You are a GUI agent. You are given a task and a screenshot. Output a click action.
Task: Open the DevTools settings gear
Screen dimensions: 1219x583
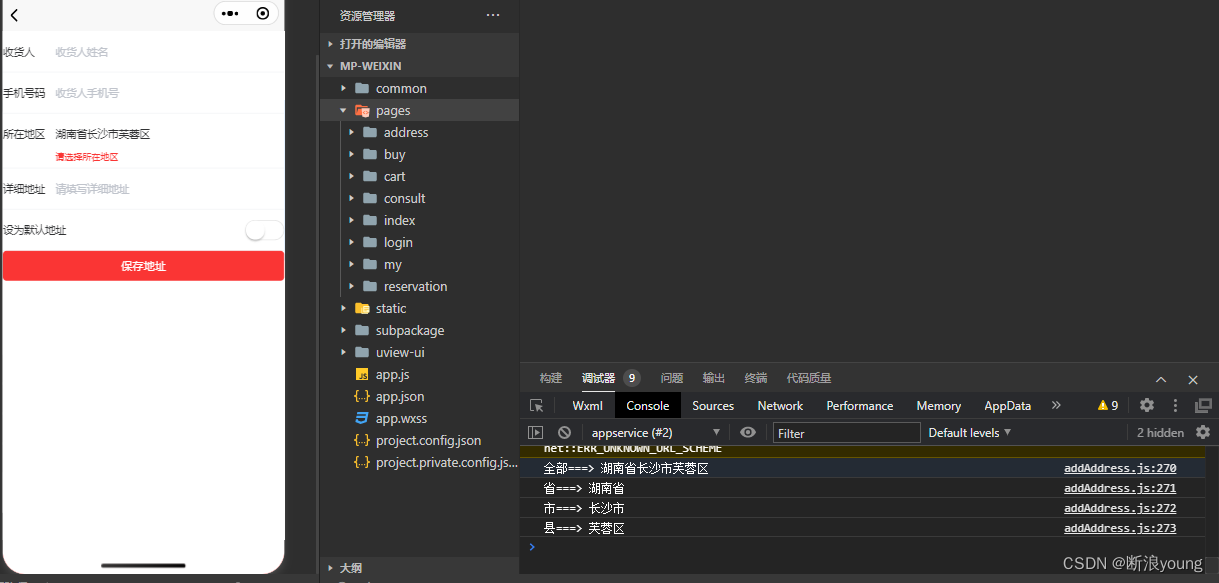click(x=1146, y=405)
